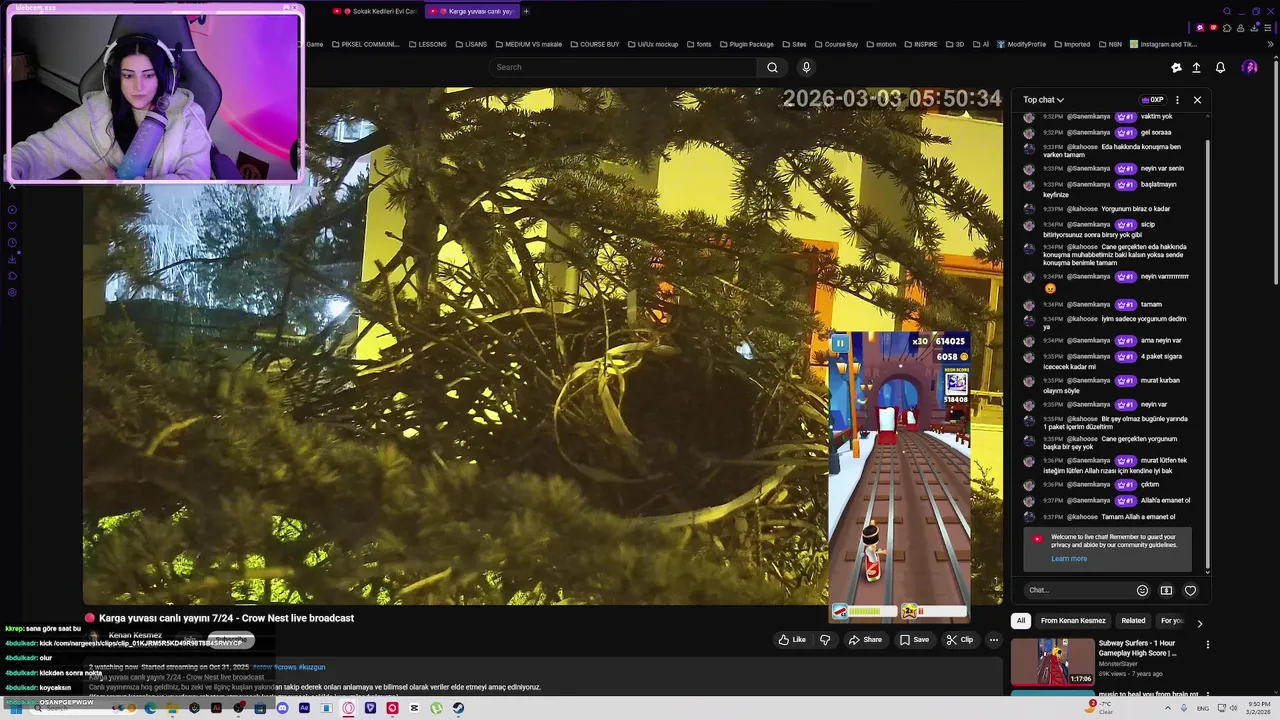Select the All filter chip
This screenshot has height=720, width=1280.
(1021, 621)
